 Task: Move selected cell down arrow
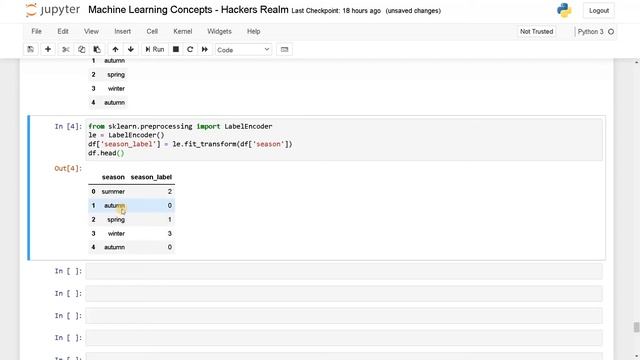coord(131,49)
